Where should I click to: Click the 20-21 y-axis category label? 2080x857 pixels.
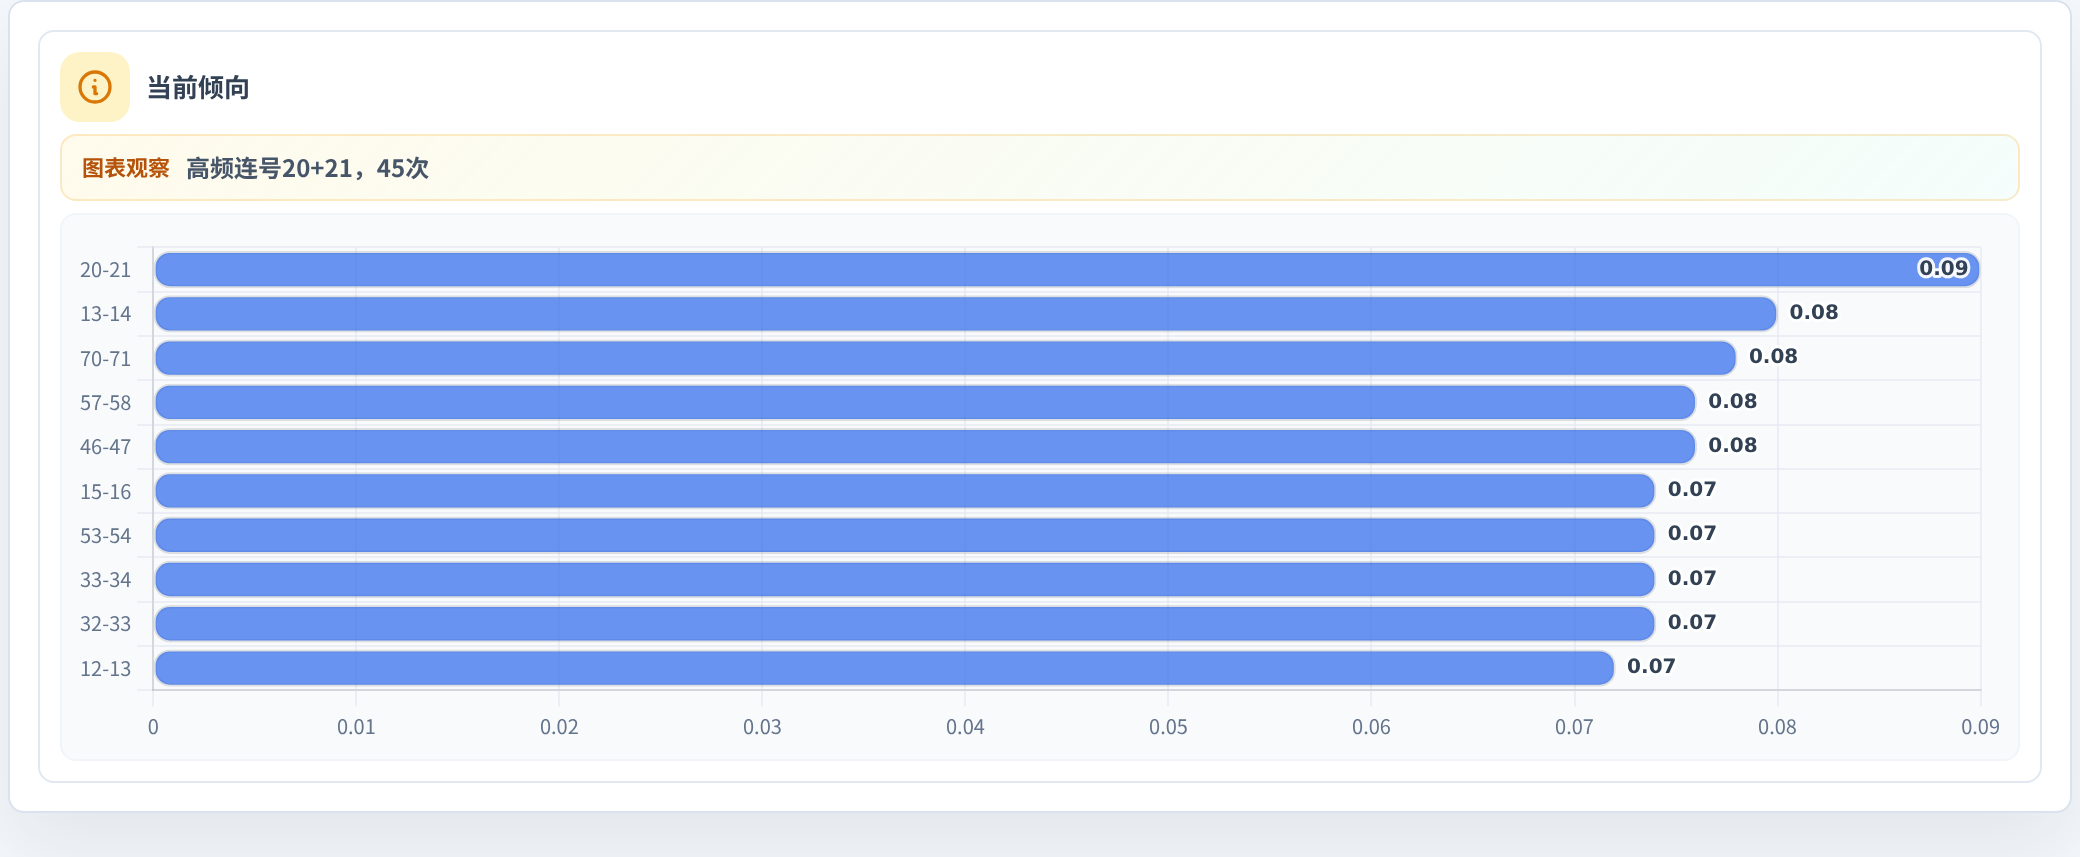105,270
